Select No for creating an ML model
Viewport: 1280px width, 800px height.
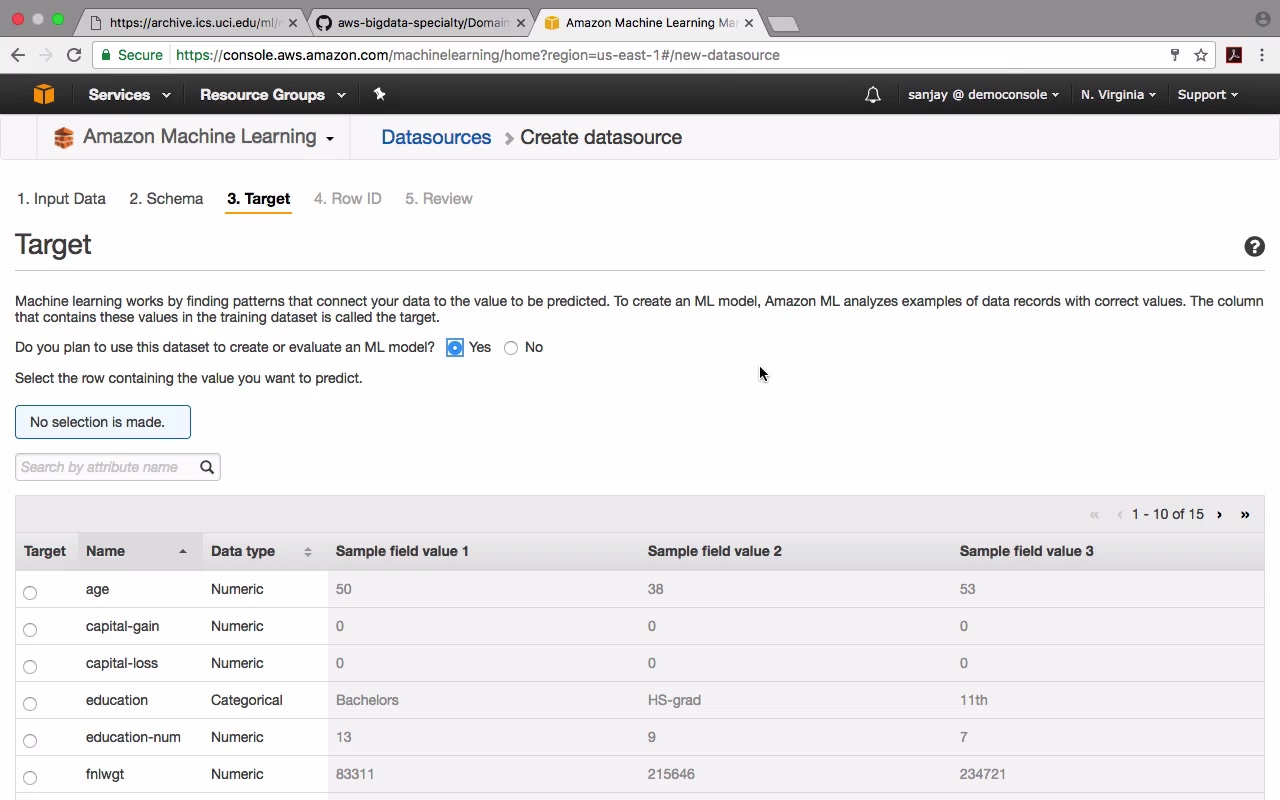(x=511, y=348)
